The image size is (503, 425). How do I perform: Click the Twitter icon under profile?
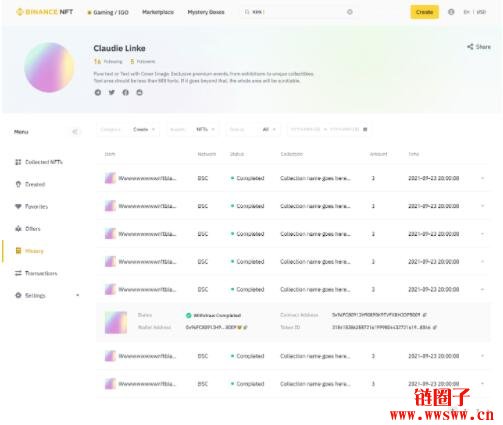[112, 93]
